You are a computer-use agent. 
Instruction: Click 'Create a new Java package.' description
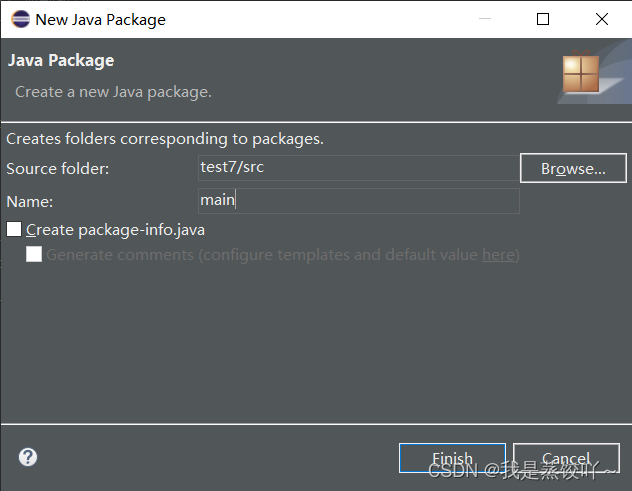pos(113,92)
